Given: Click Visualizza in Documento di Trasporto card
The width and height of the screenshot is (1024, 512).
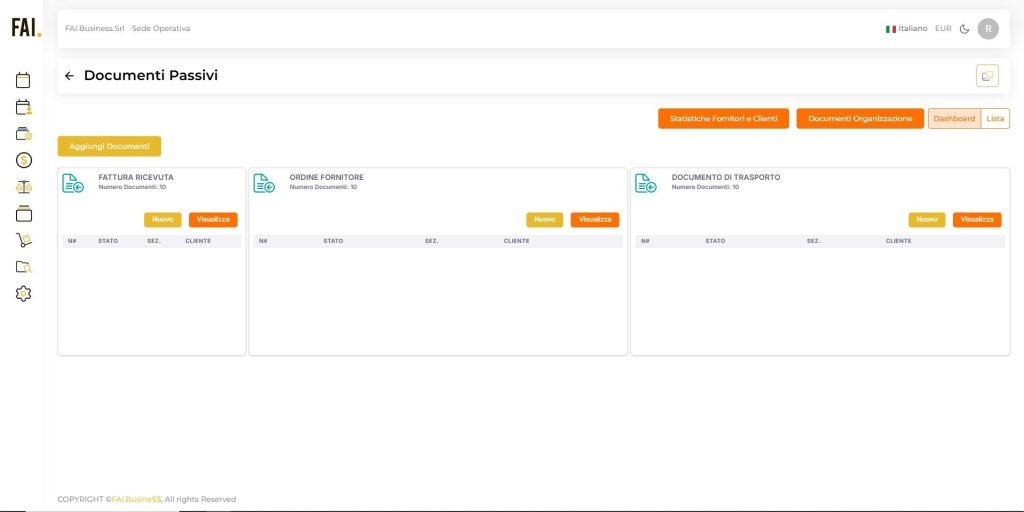Looking at the screenshot, I should click(976, 219).
